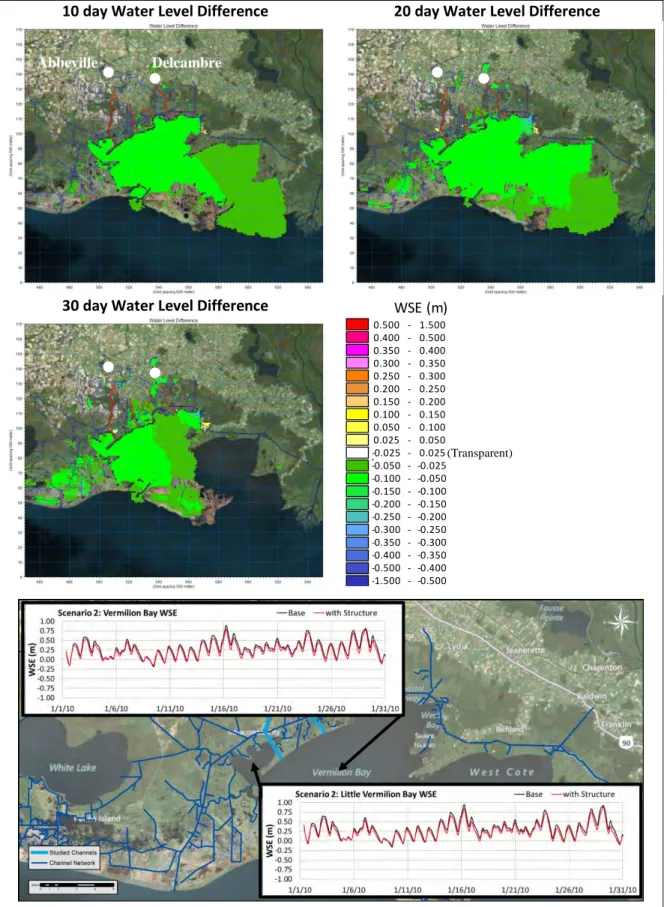
Task: Click the WSE (m) legend heading
Action: tap(421, 308)
